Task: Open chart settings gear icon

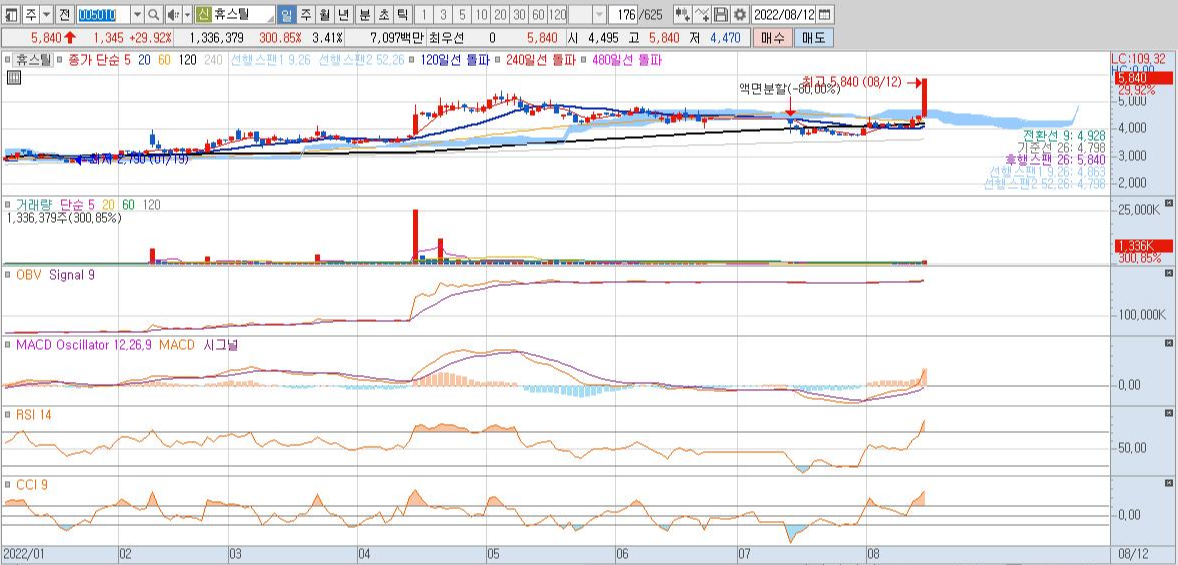Action: point(740,14)
